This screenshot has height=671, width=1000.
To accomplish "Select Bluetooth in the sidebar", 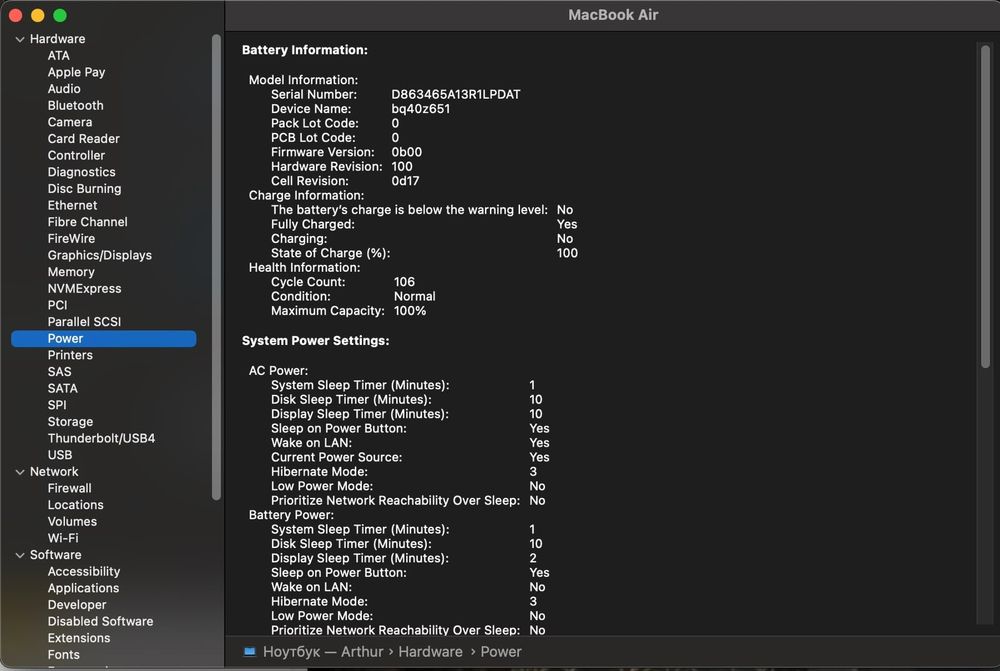I will pos(75,105).
